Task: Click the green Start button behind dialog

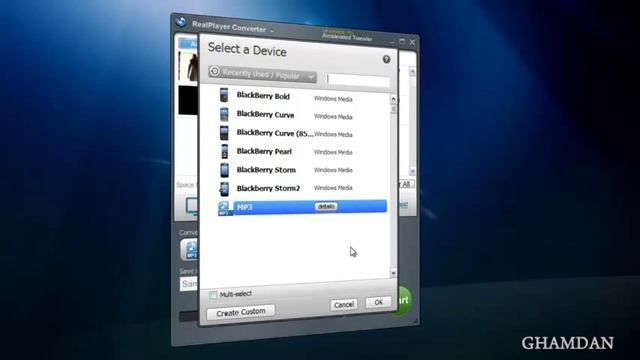Action: click(x=404, y=301)
